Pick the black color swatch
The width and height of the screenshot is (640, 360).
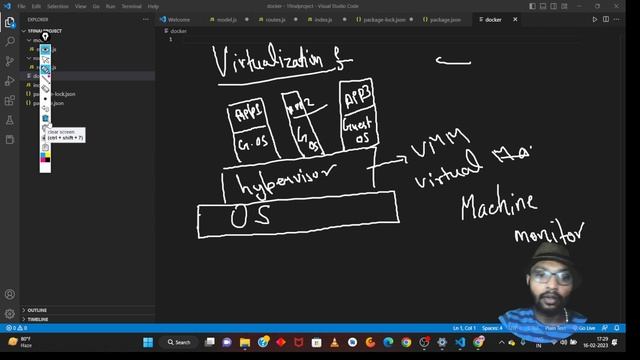point(48,160)
